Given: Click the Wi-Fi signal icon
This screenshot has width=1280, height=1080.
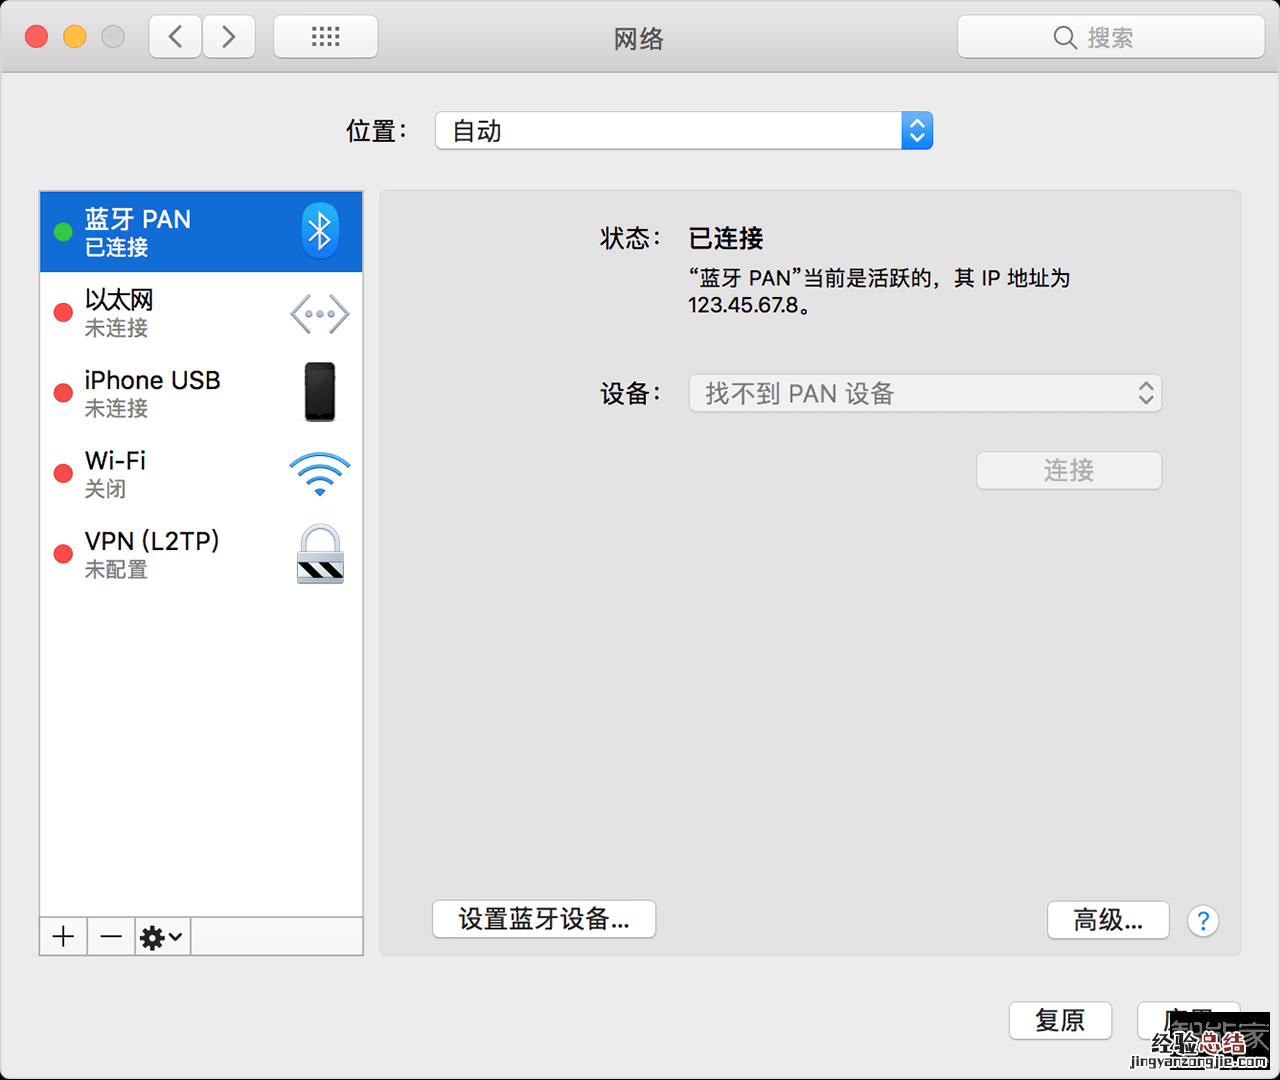Looking at the screenshot, I should 320,474.
